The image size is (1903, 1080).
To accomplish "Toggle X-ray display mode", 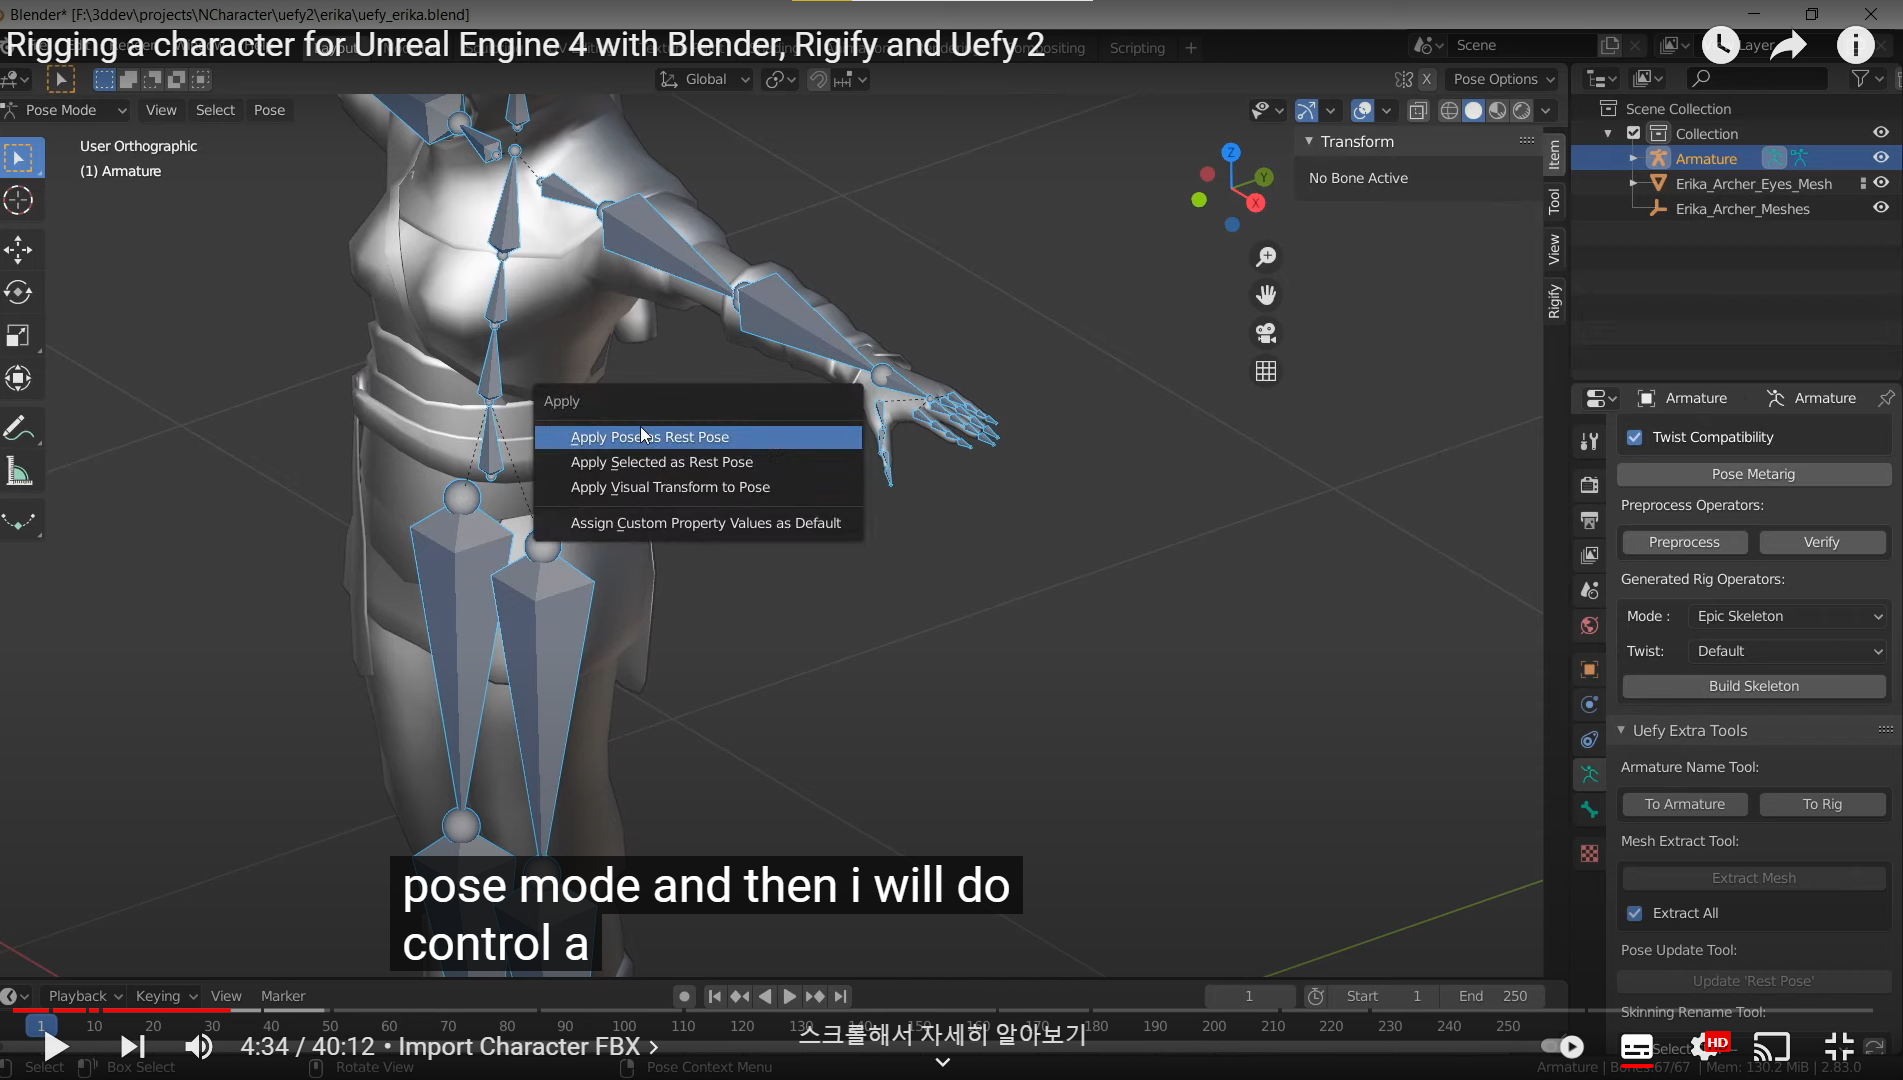I will [1418, 110].
